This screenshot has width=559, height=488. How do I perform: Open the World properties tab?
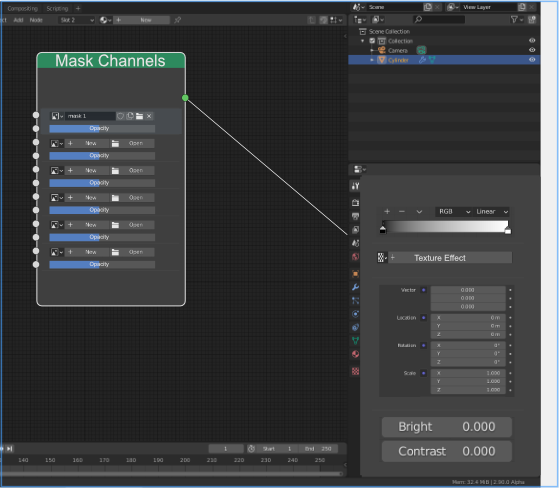355,257
